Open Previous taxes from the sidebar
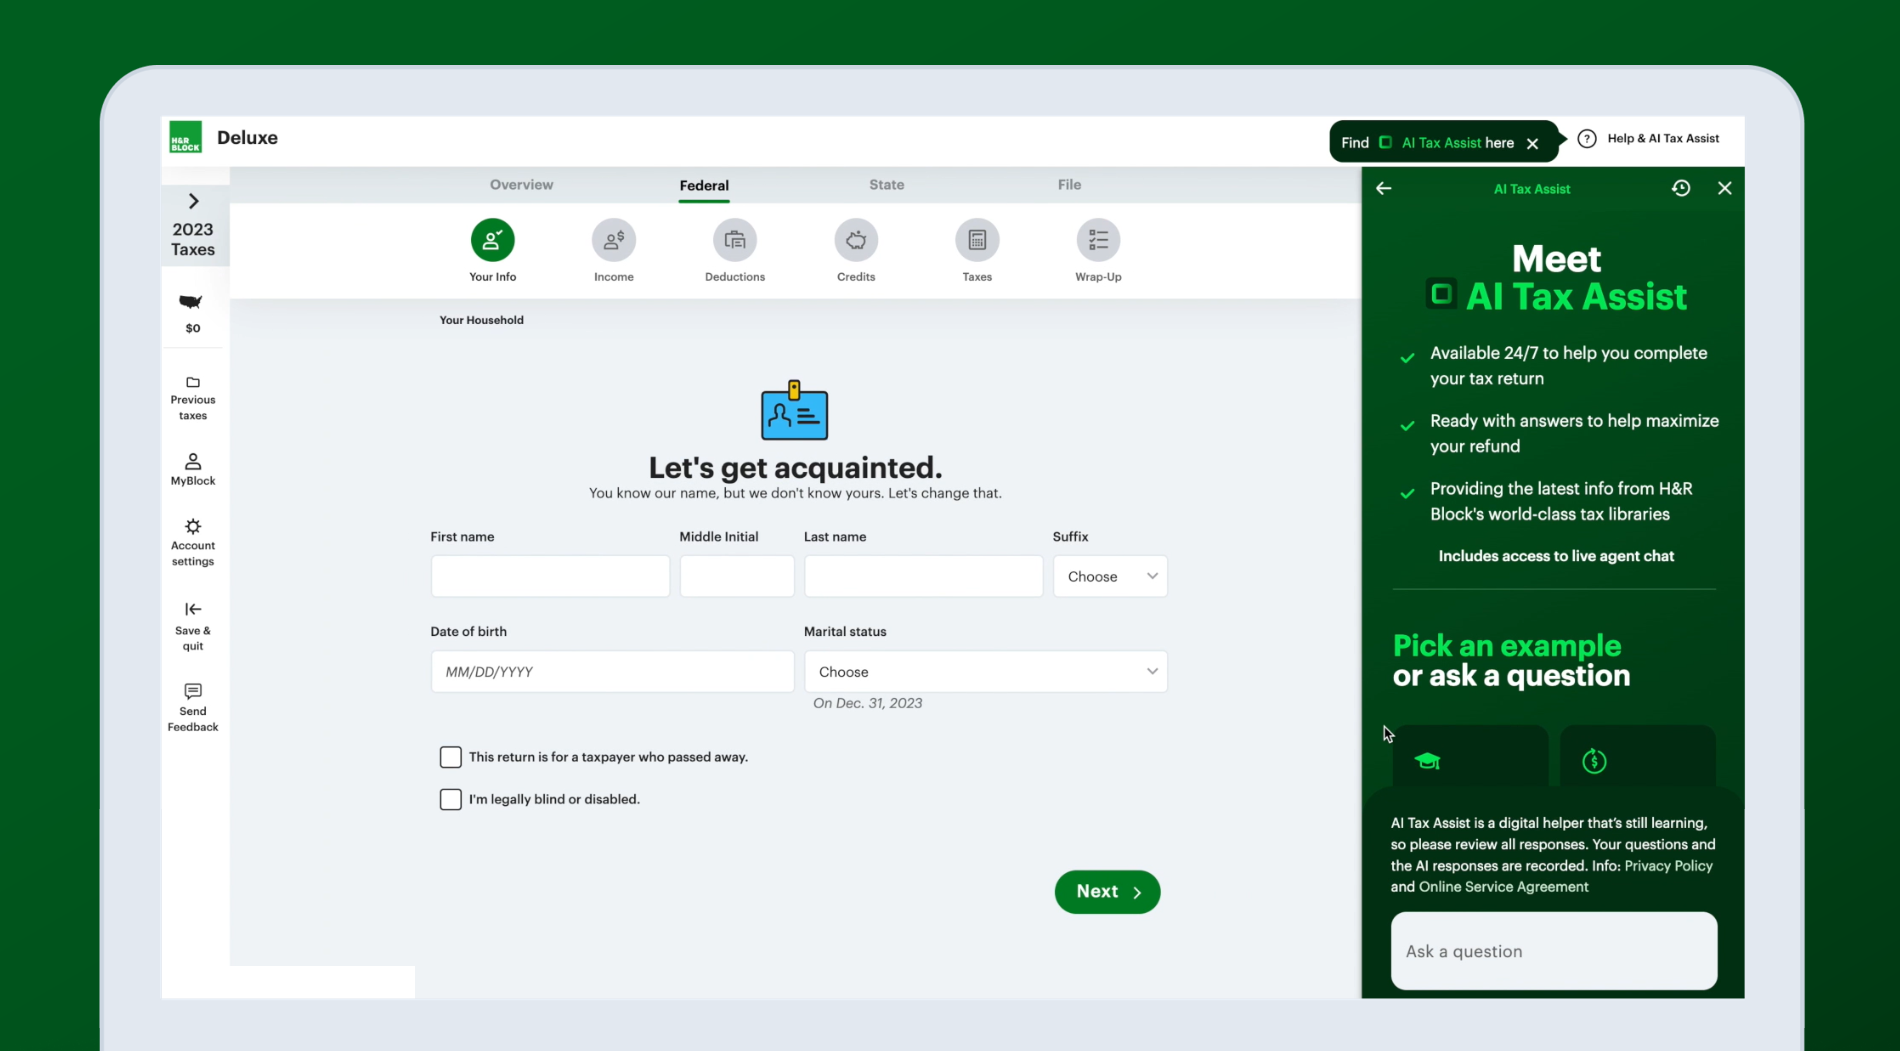 coord(192,394)
